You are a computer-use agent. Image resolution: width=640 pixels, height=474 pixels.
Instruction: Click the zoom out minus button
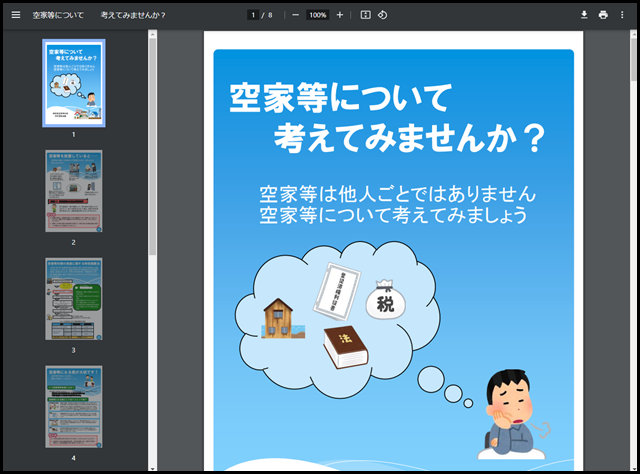click(x=296, y=15)
